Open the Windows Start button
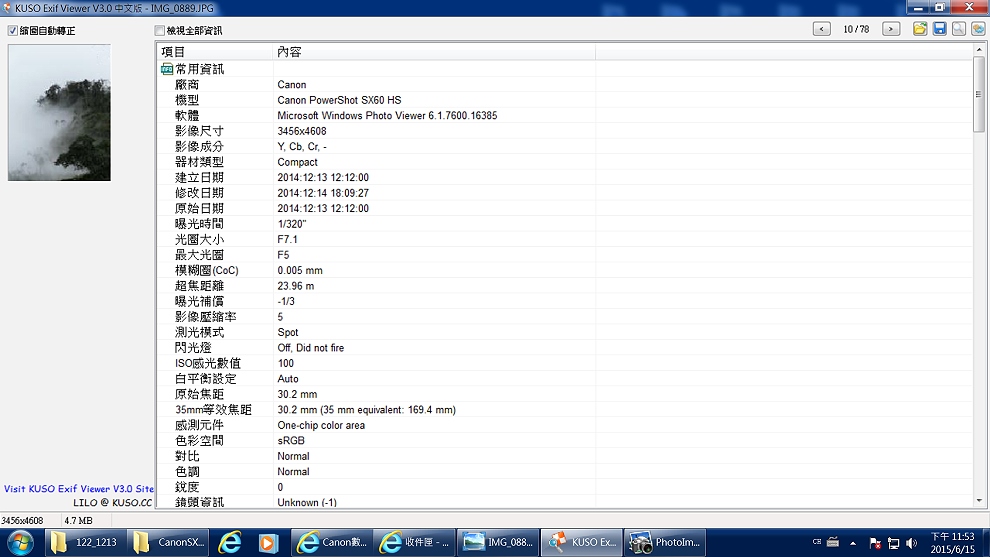Screen dimensions: 990x557 20,542
